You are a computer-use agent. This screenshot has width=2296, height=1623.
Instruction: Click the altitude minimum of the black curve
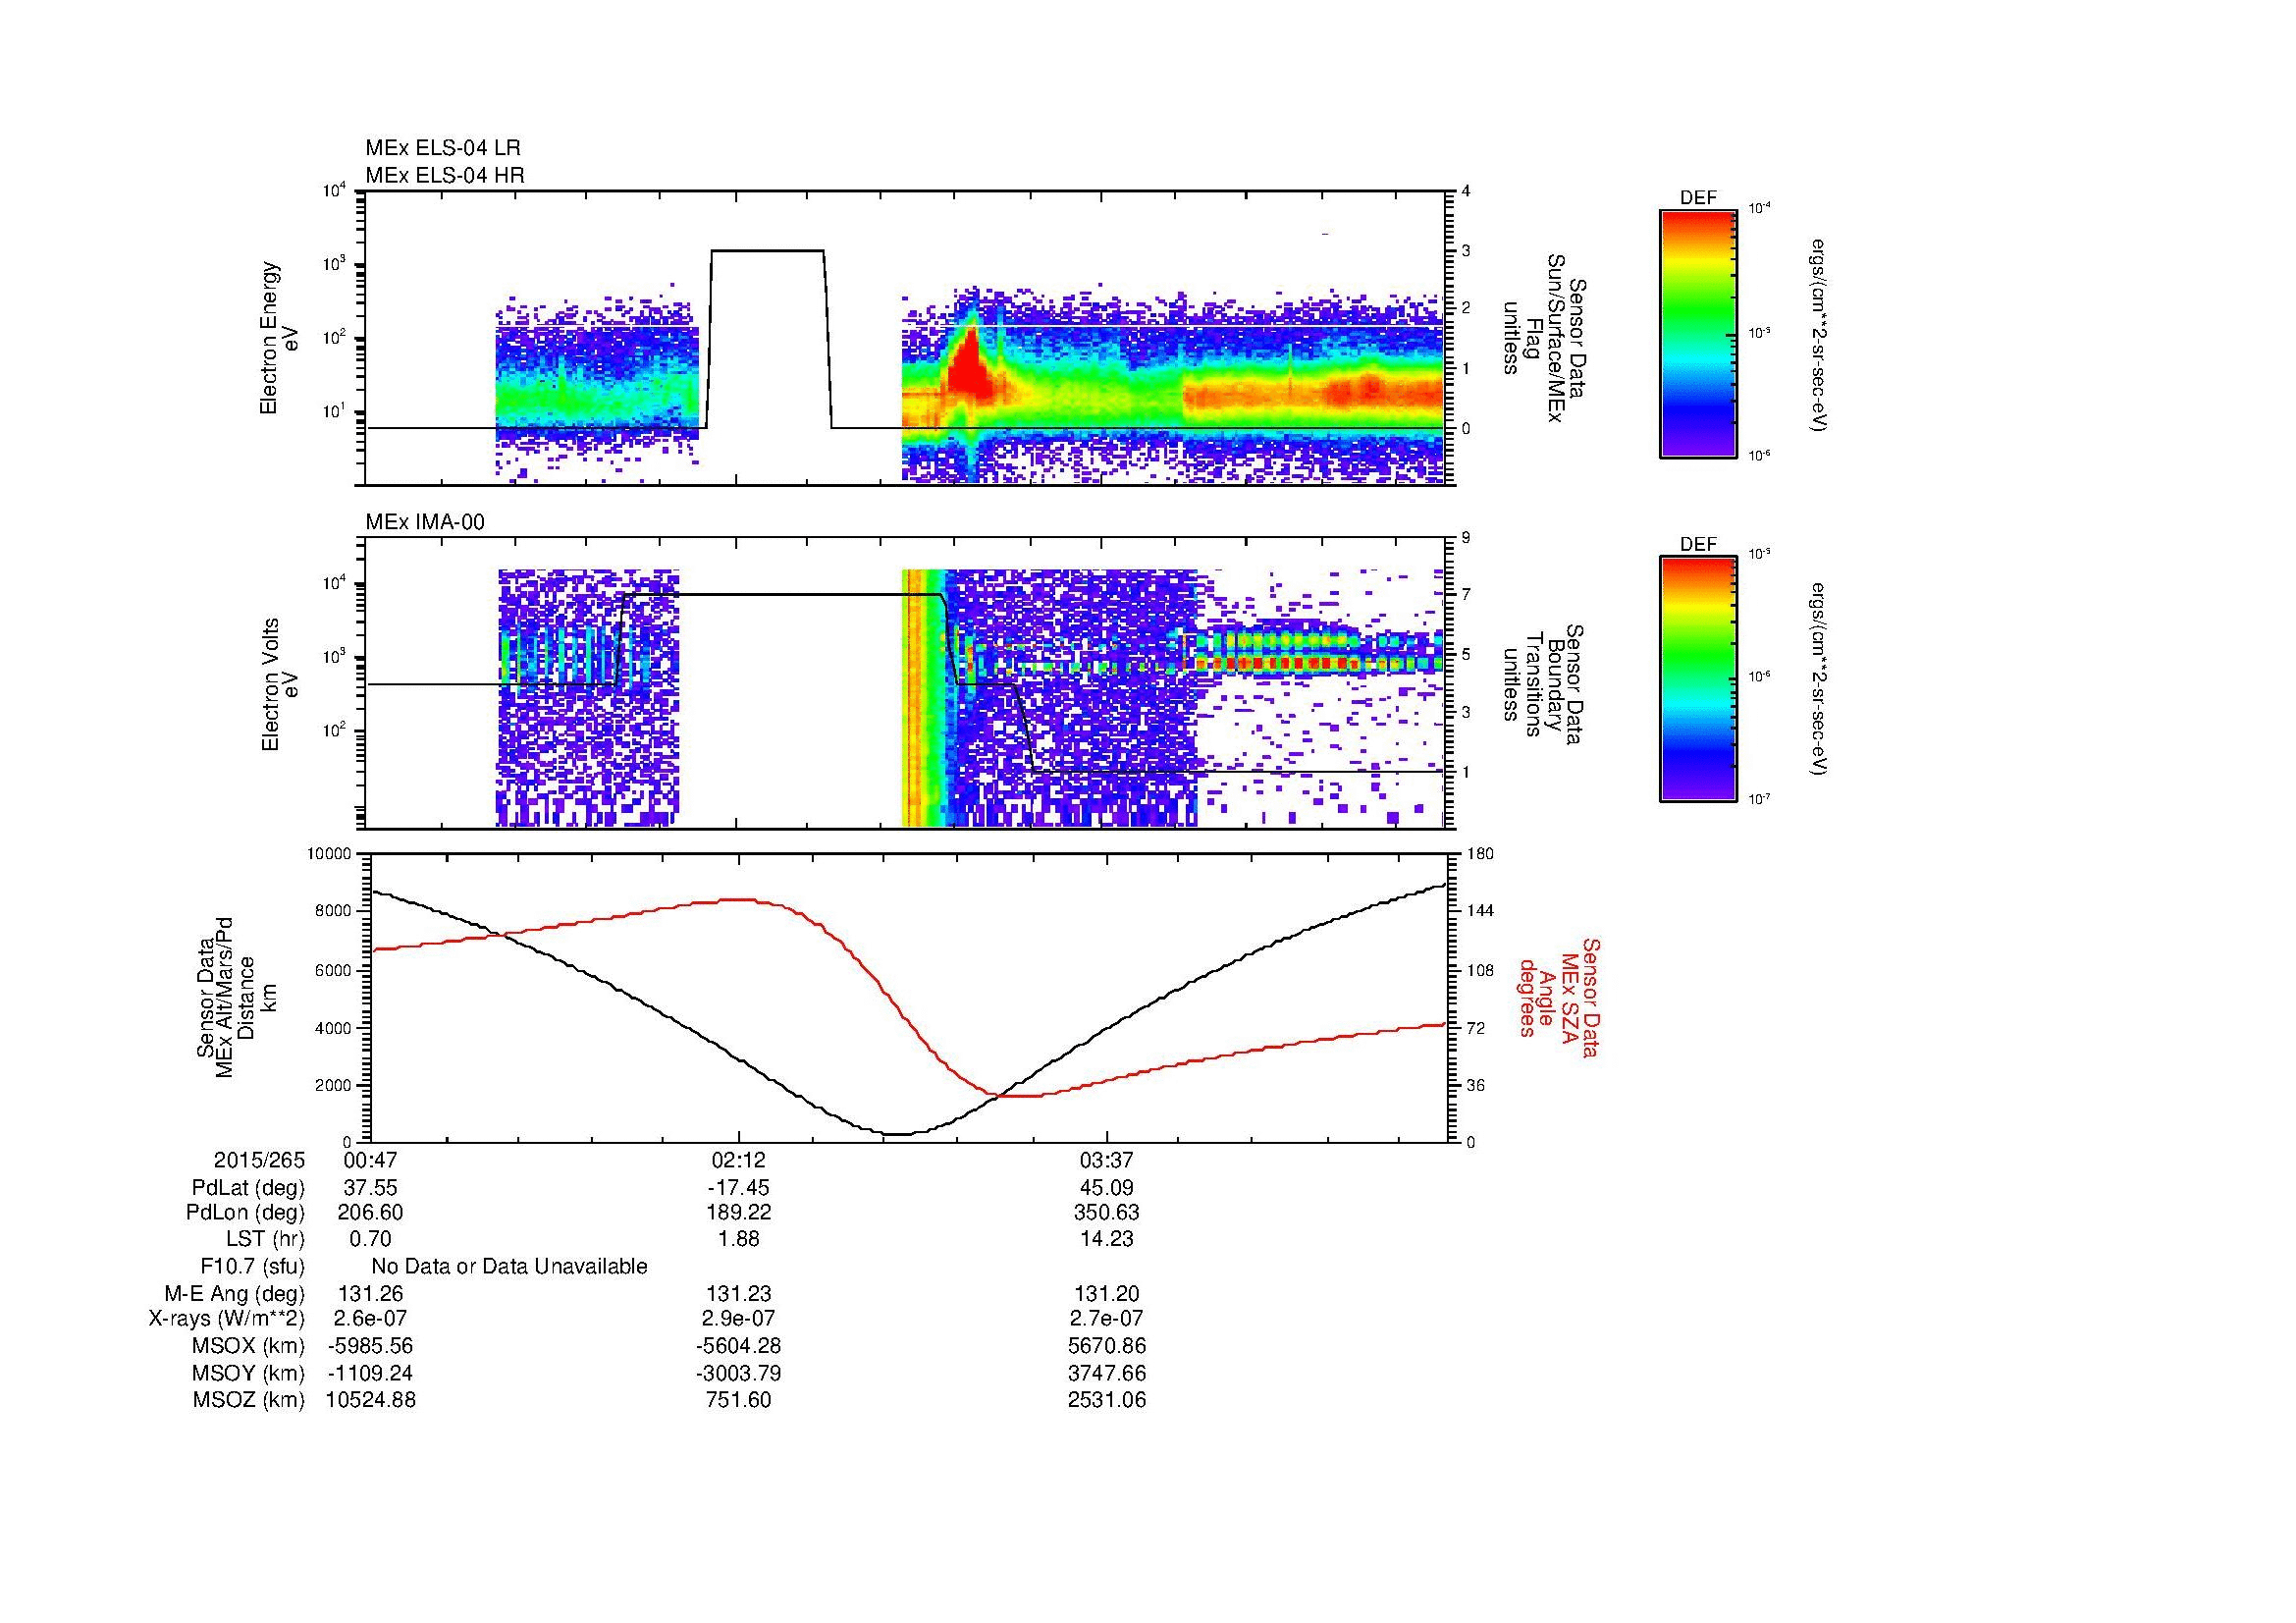click(899, 1134)
